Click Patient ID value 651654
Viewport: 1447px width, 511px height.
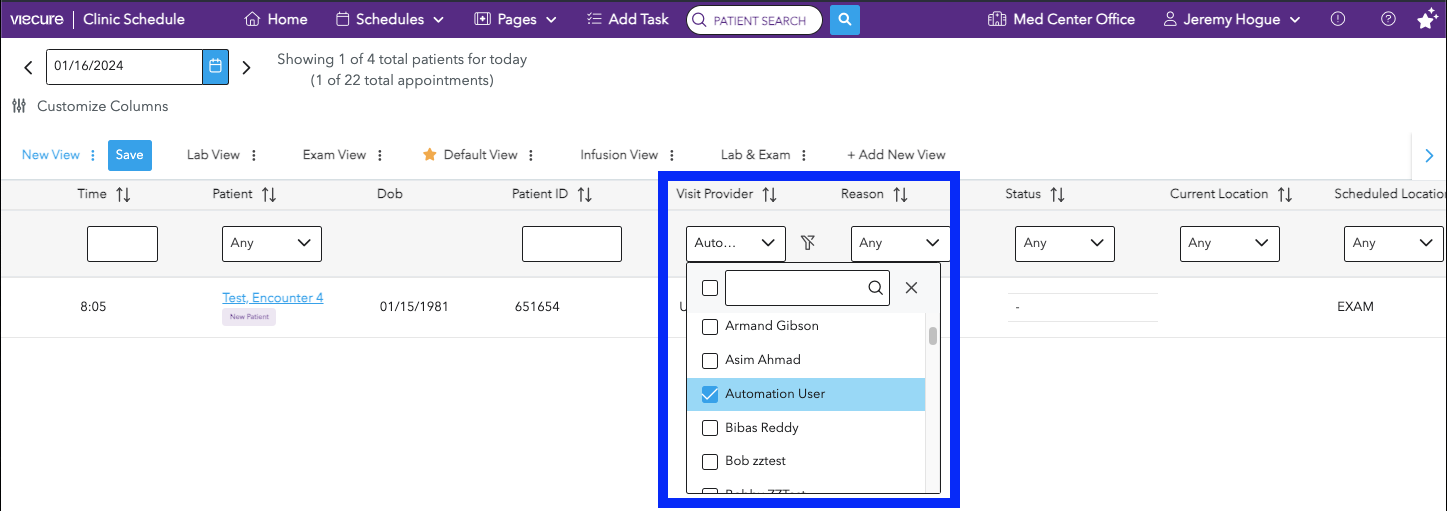537,307
